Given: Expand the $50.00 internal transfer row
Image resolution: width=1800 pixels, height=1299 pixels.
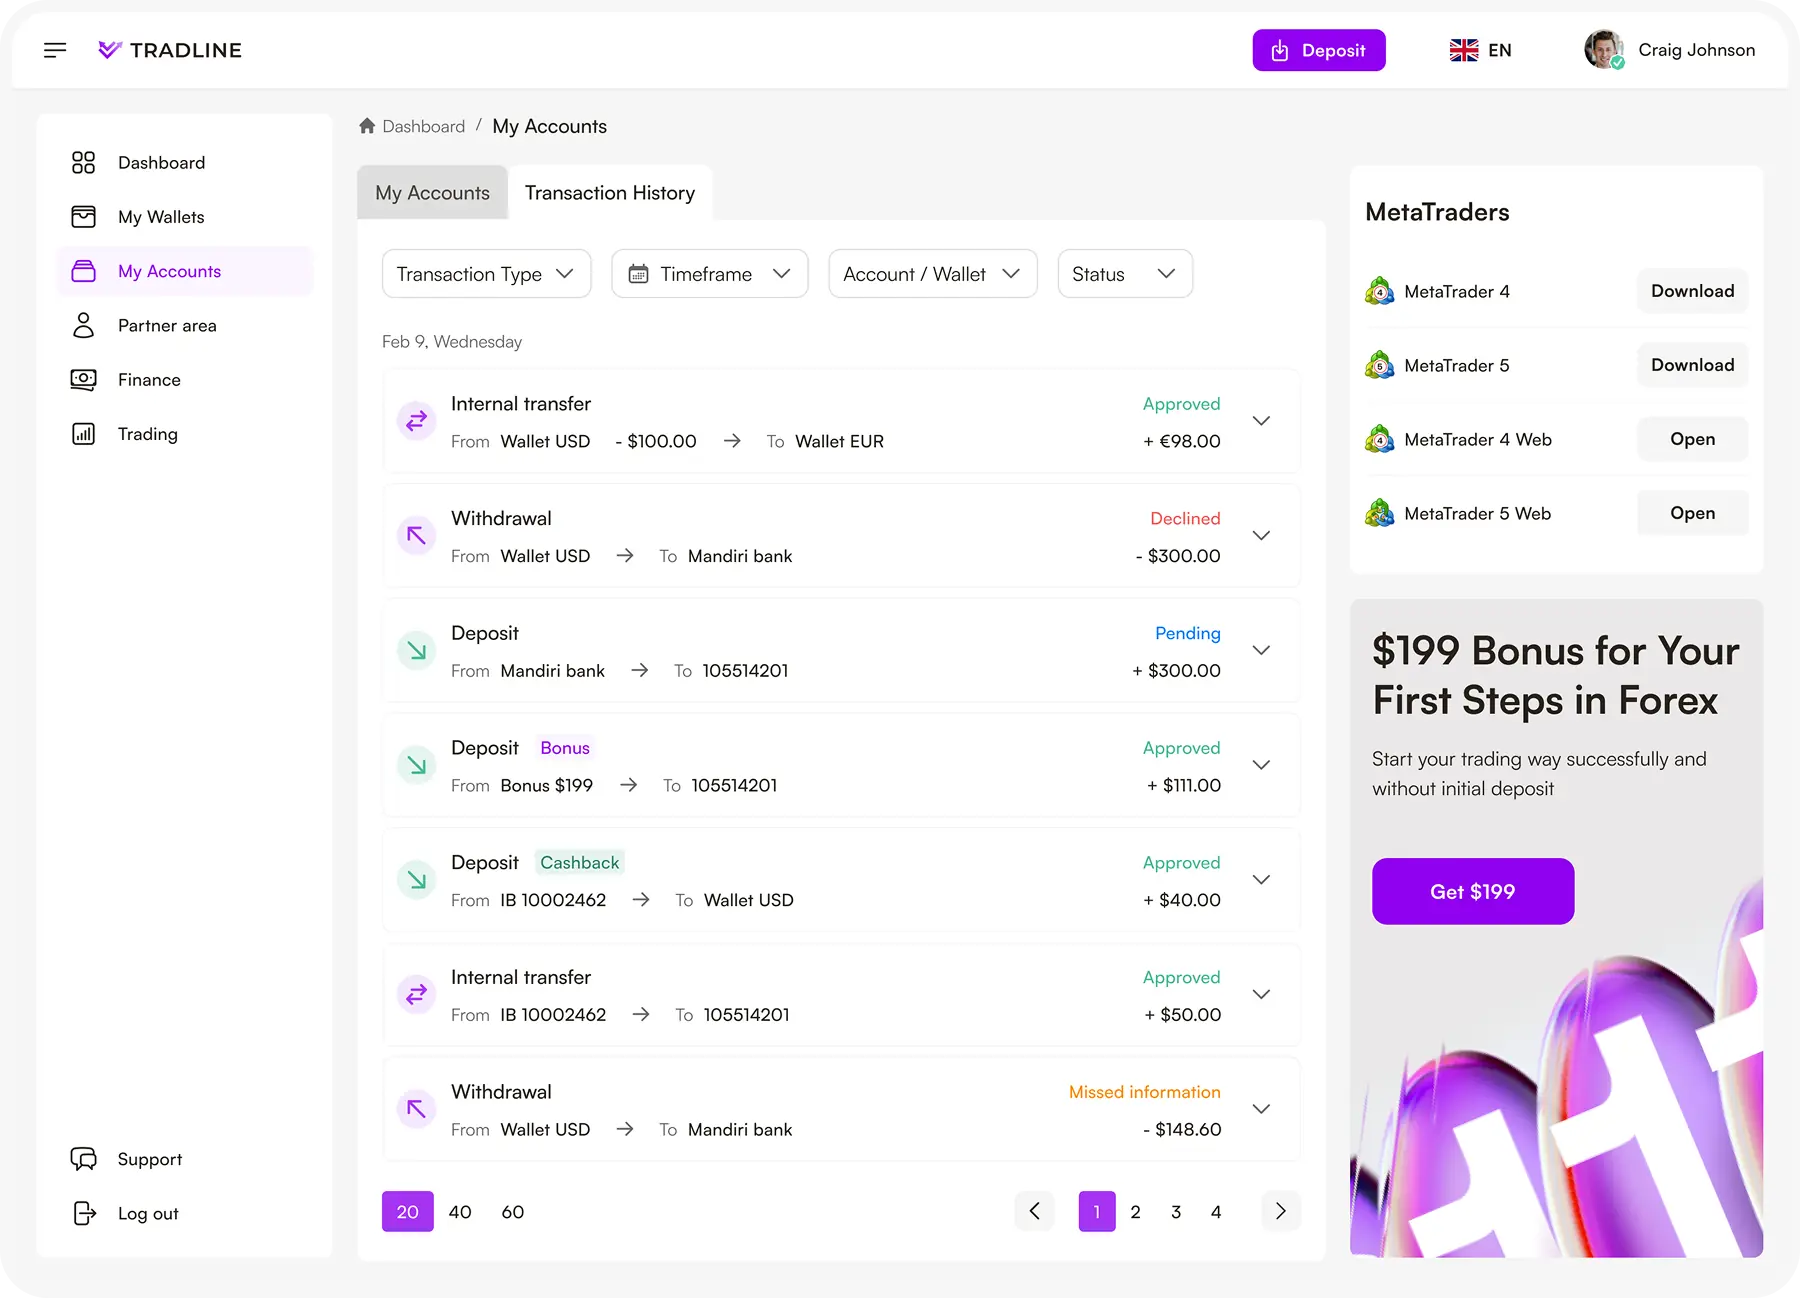Looking at the screenshot, I should (x=1262, y=995).
